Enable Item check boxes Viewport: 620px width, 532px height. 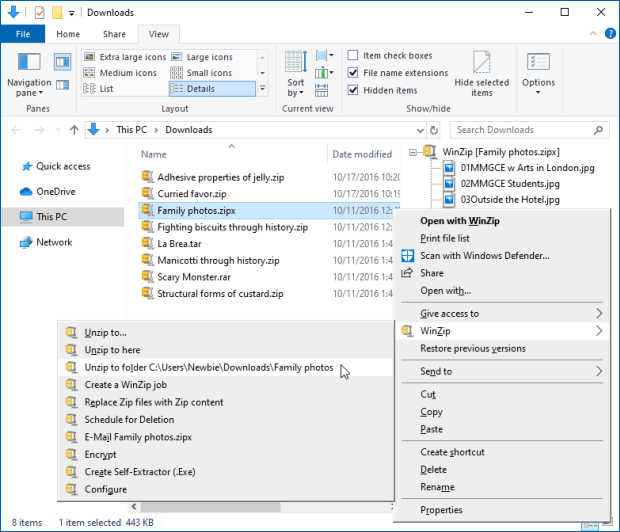point(353,55)
